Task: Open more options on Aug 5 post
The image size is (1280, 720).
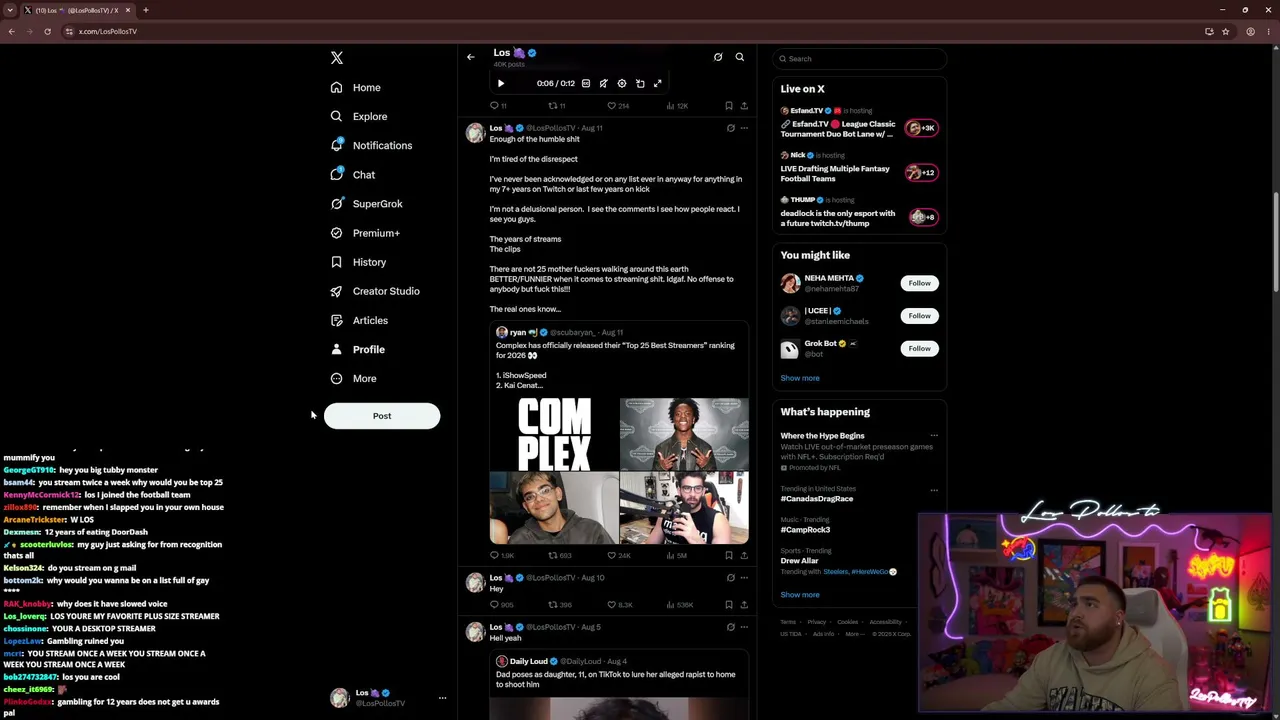Action: coord(744,627)
